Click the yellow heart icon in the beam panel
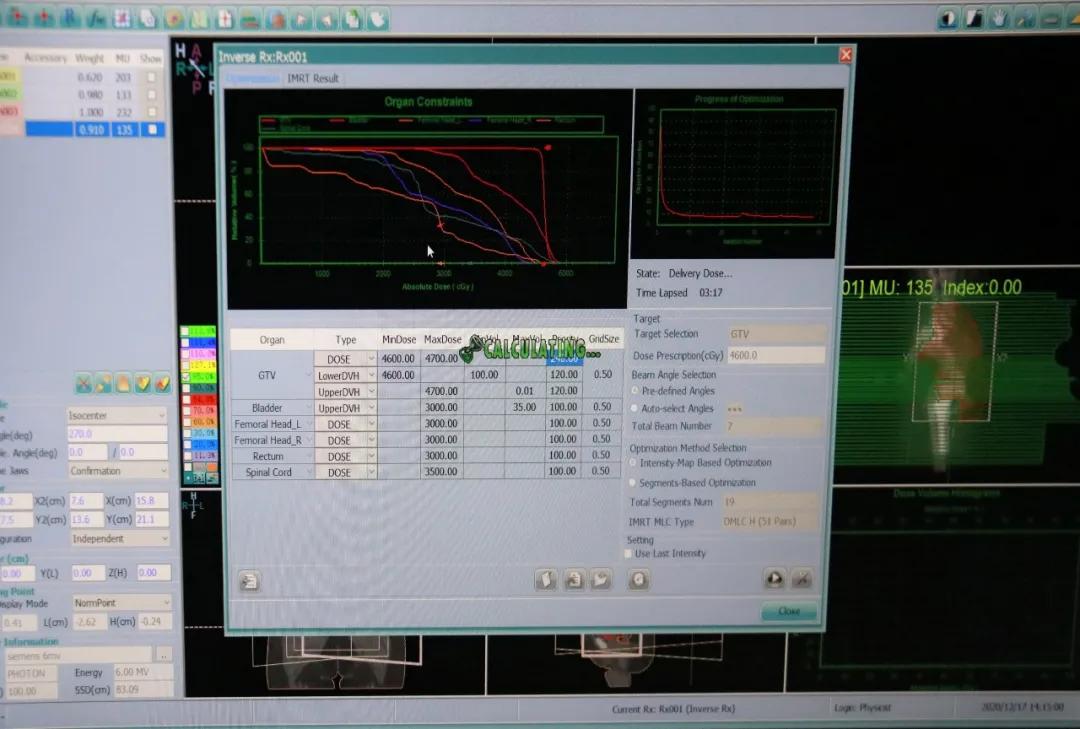Viewport: 1080px width, 729px height. [x=143, y=384]
